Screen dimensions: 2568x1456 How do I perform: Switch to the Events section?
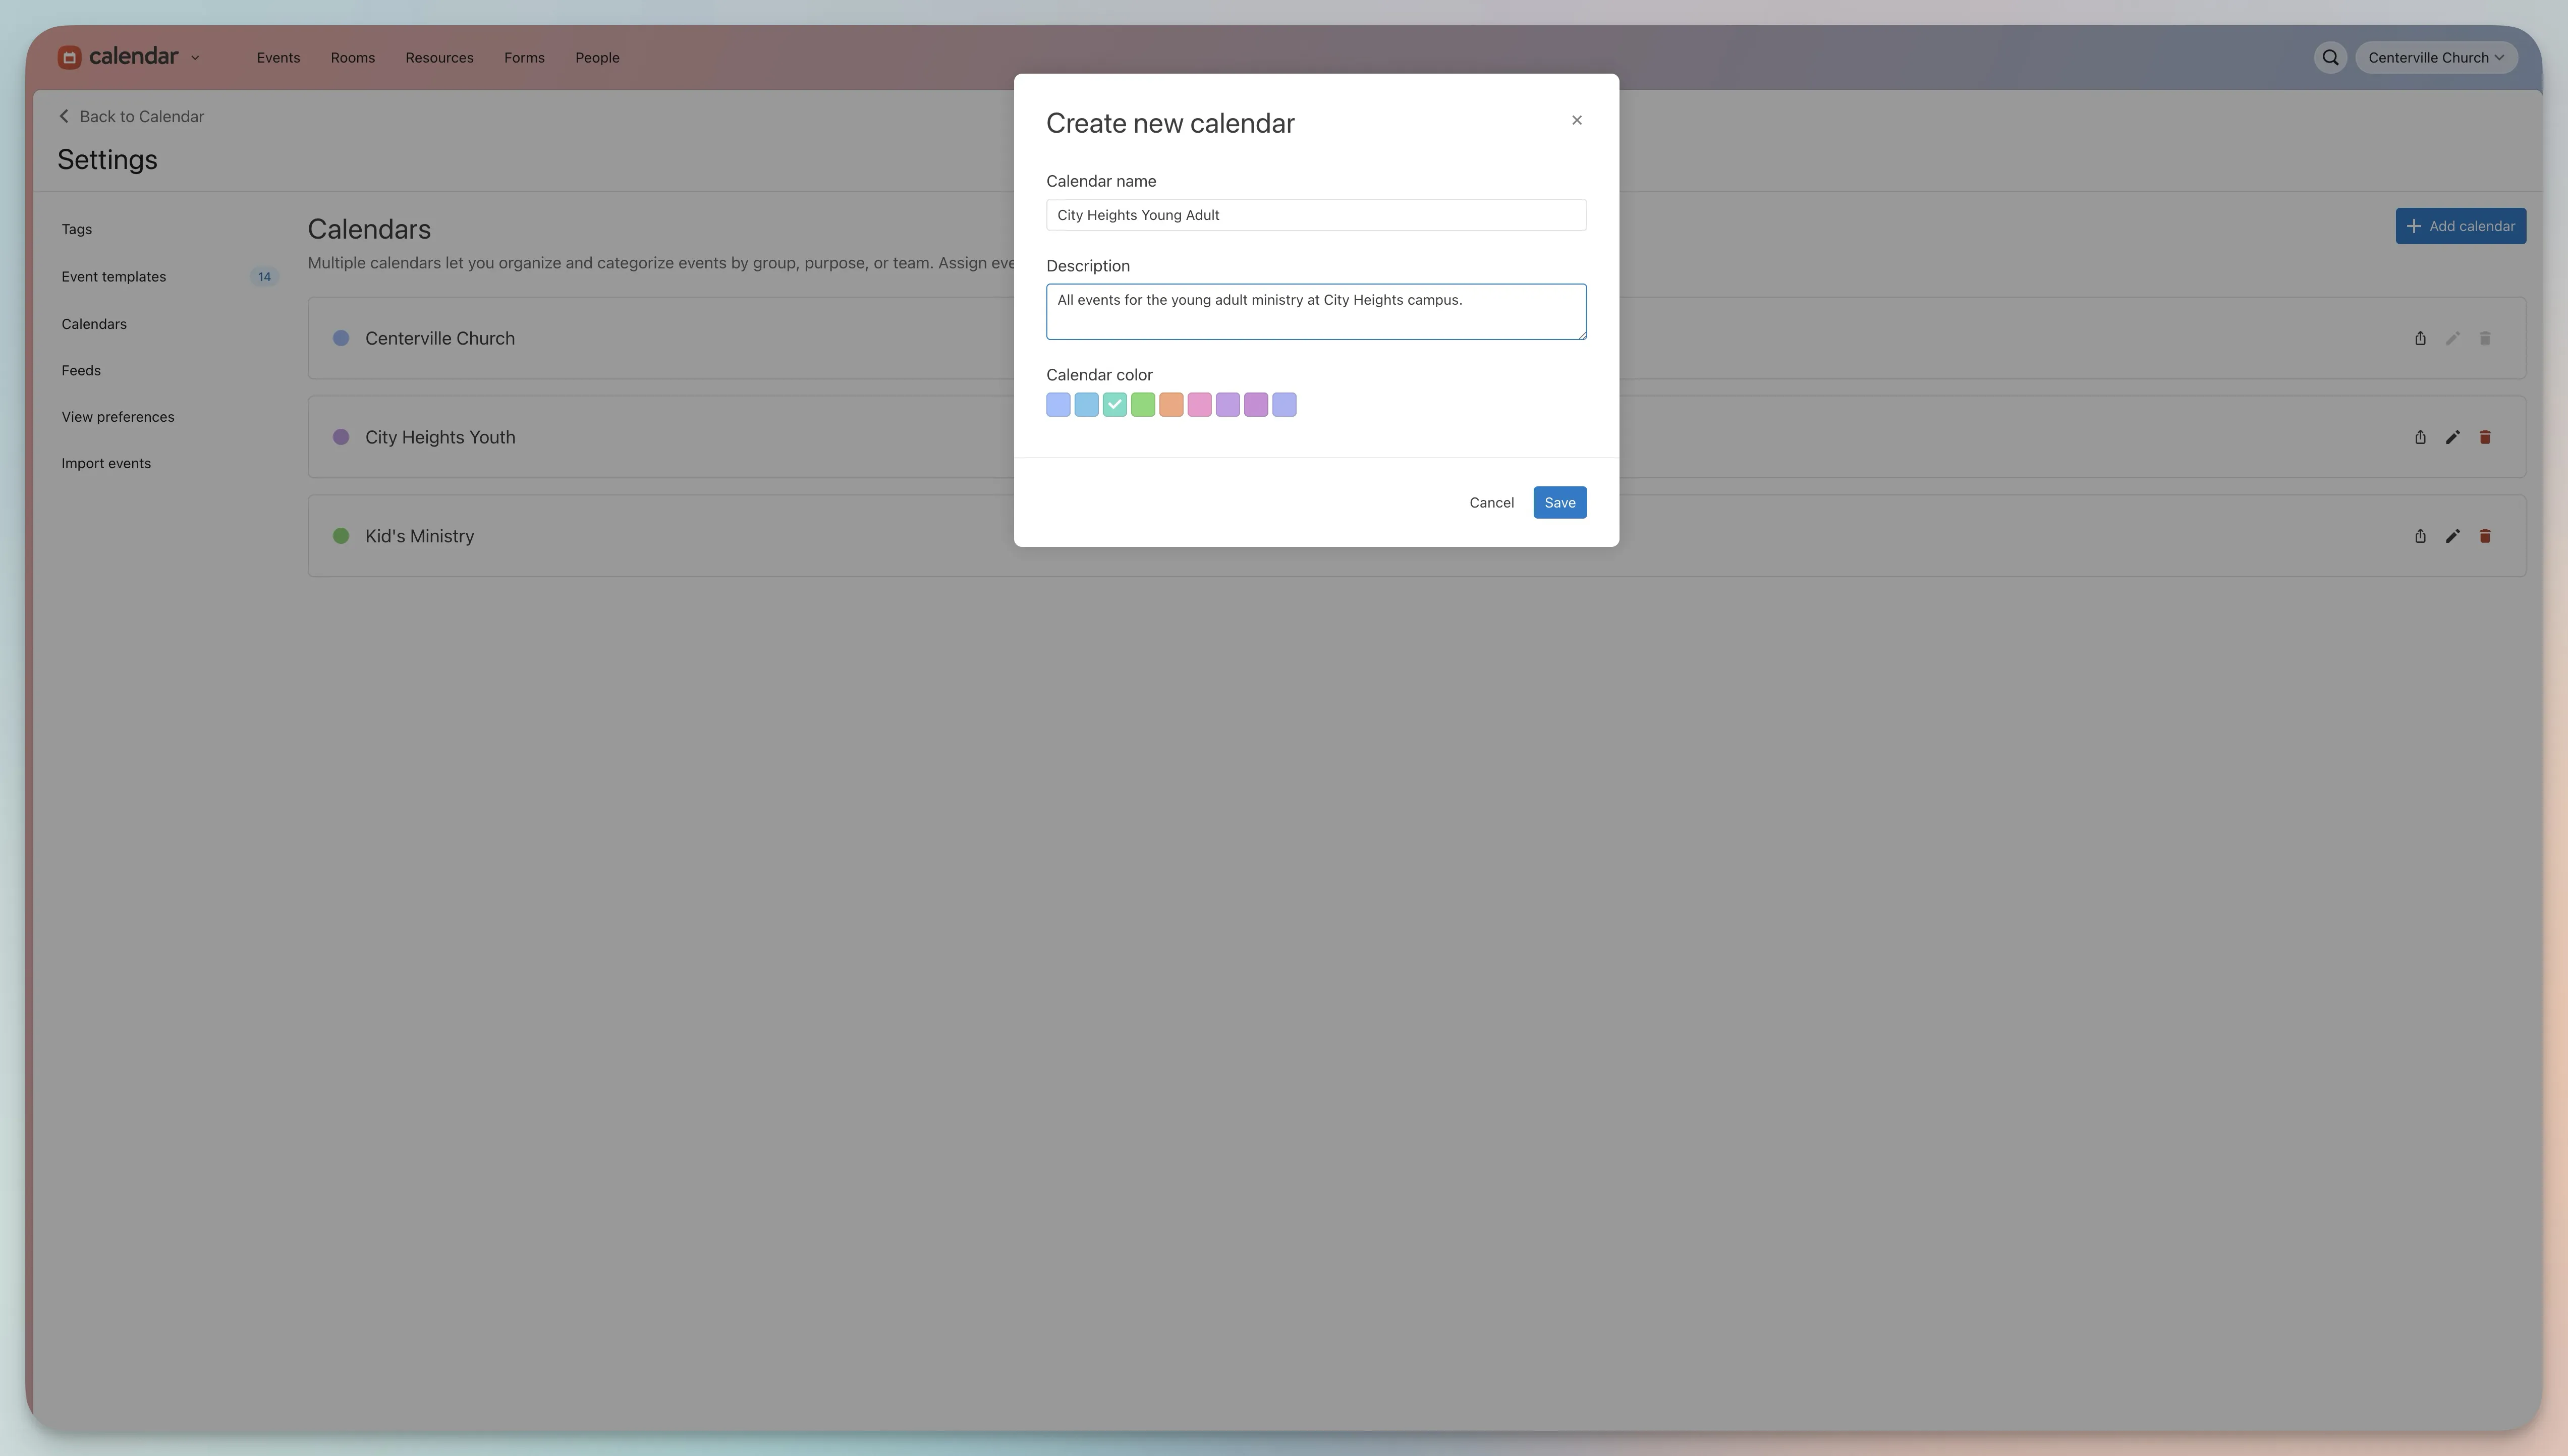pyautogui.click(x=278, y=57)
